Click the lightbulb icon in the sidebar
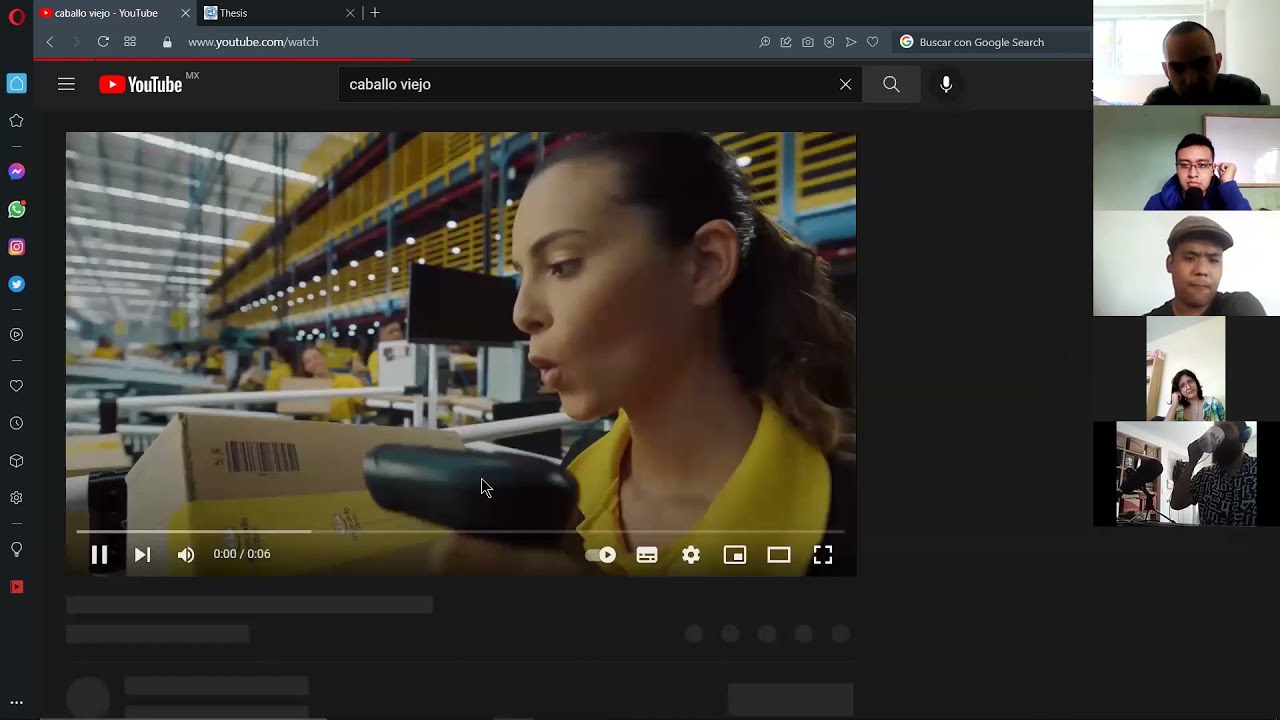 pos(16,550)
